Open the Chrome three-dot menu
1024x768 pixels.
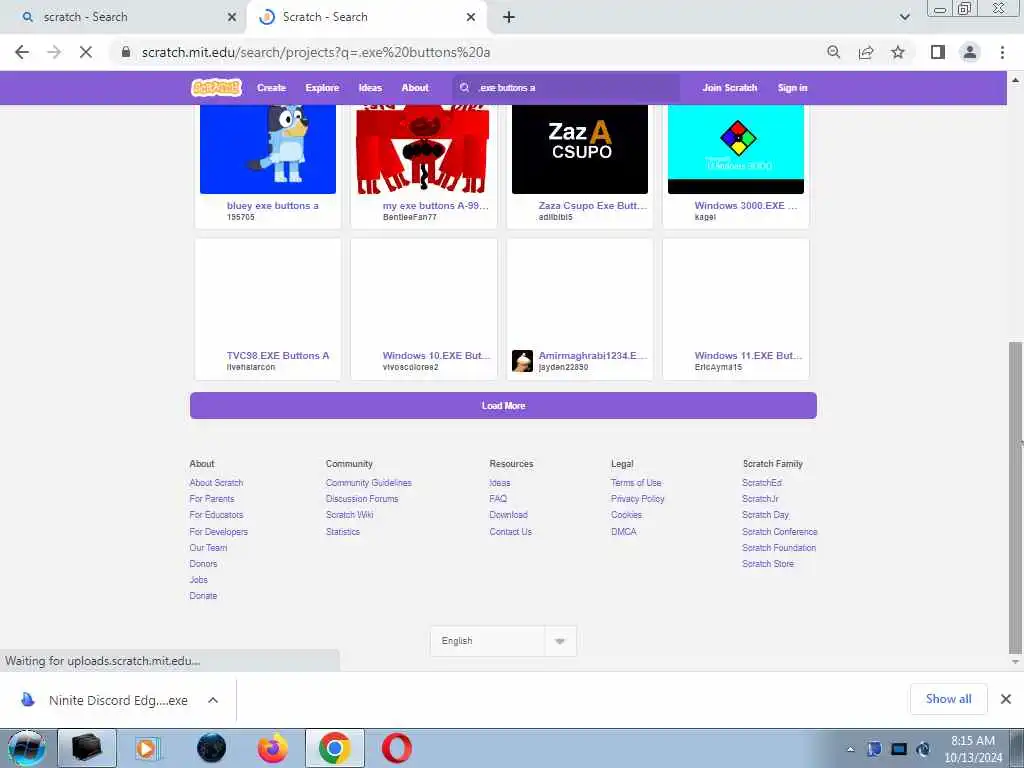coord(1002,52)
